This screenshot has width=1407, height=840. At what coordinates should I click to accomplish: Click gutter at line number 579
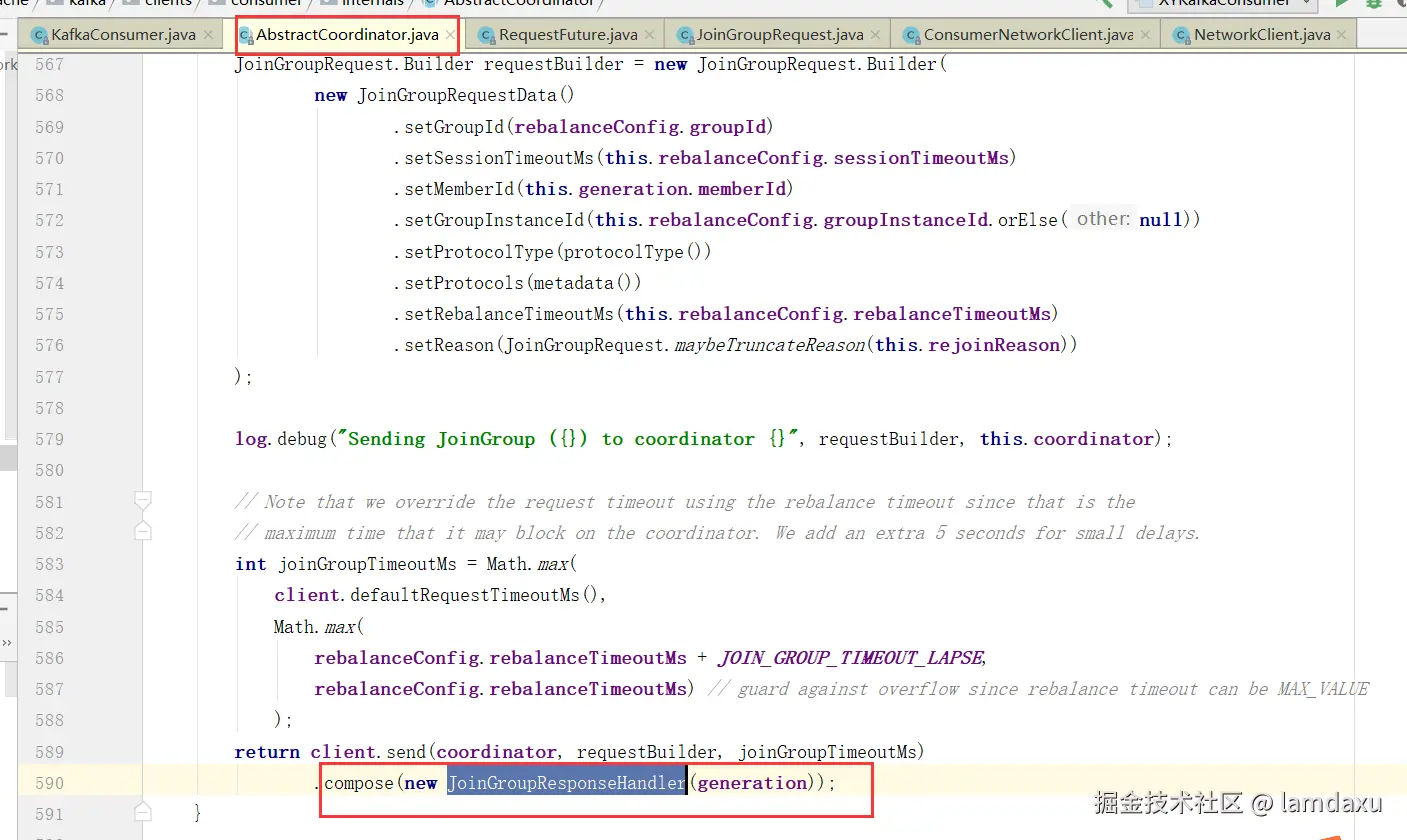49,439
